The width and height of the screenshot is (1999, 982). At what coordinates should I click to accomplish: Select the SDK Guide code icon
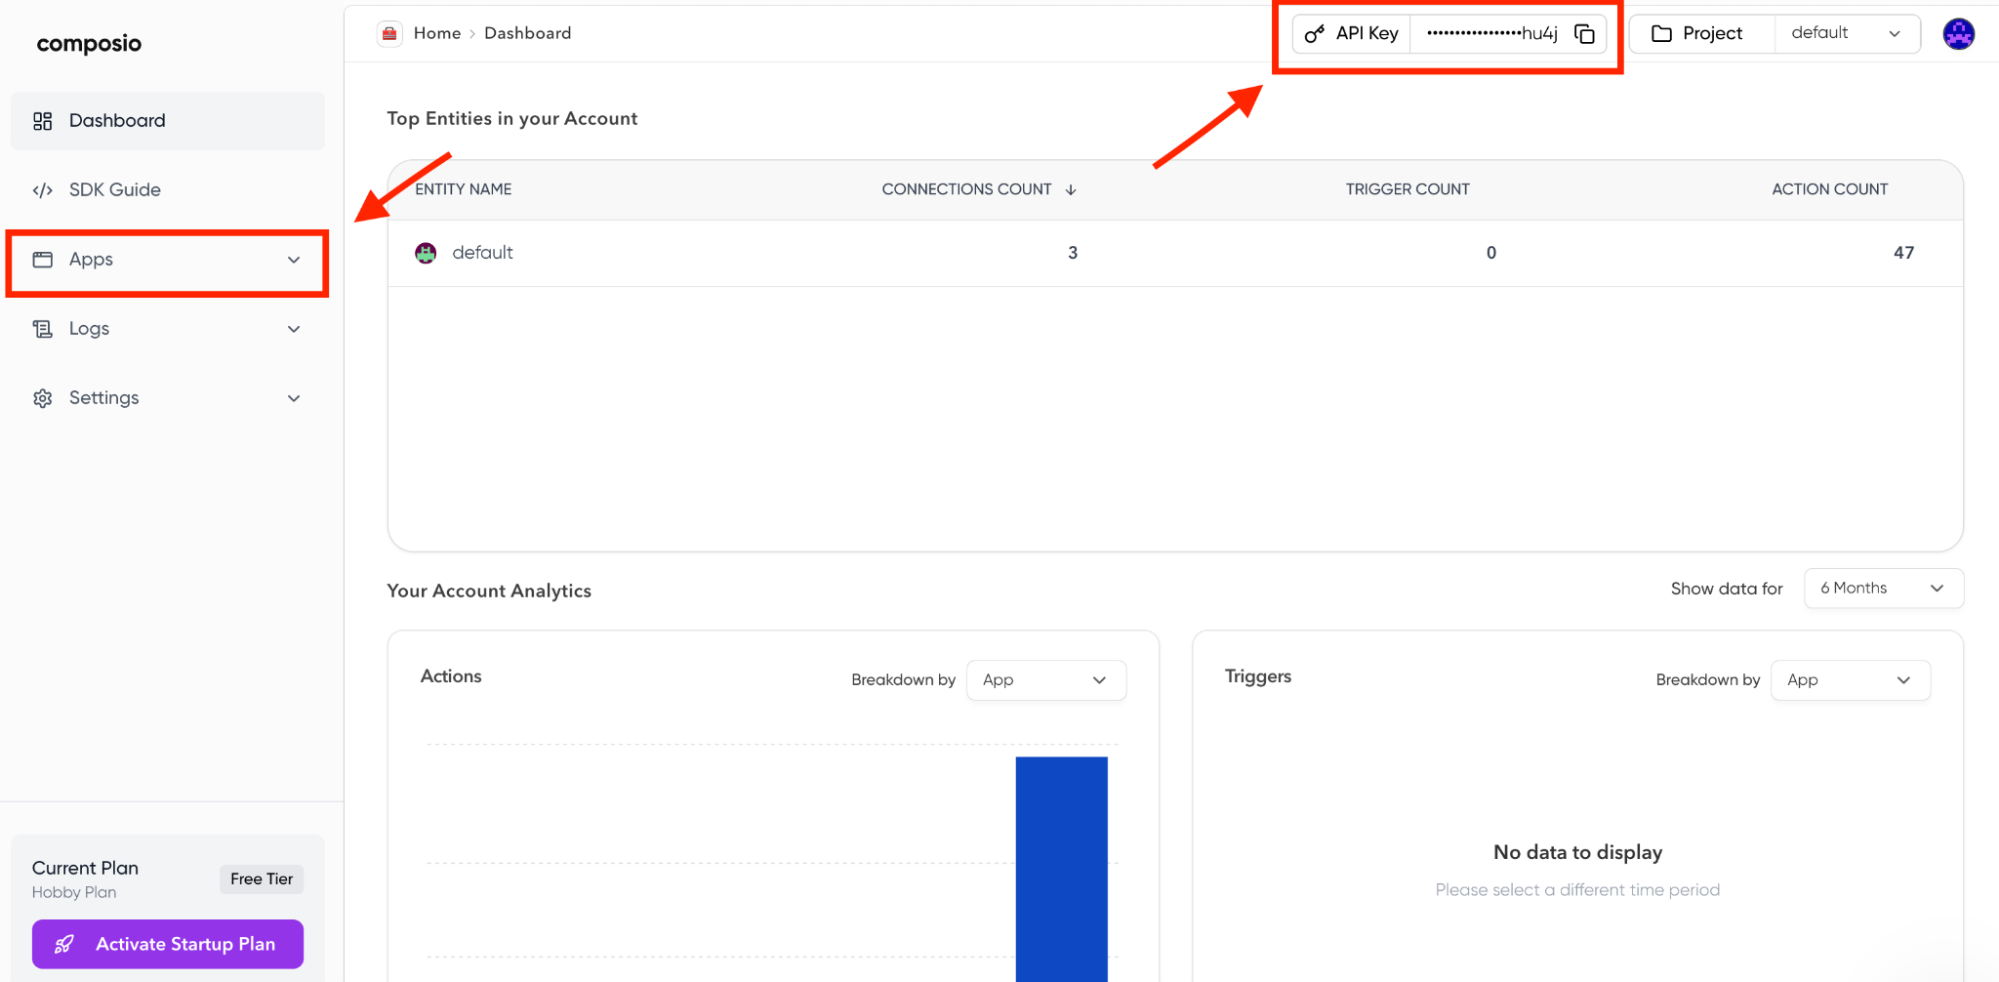[43, 189]
